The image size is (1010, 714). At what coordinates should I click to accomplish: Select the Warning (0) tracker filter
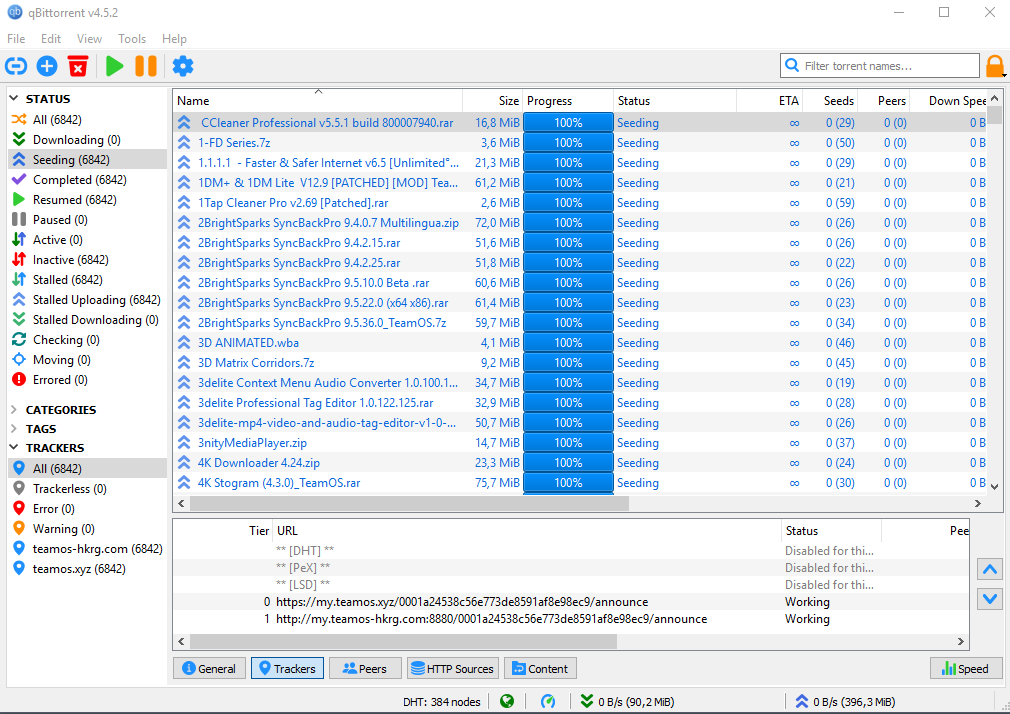pos(87,528)
